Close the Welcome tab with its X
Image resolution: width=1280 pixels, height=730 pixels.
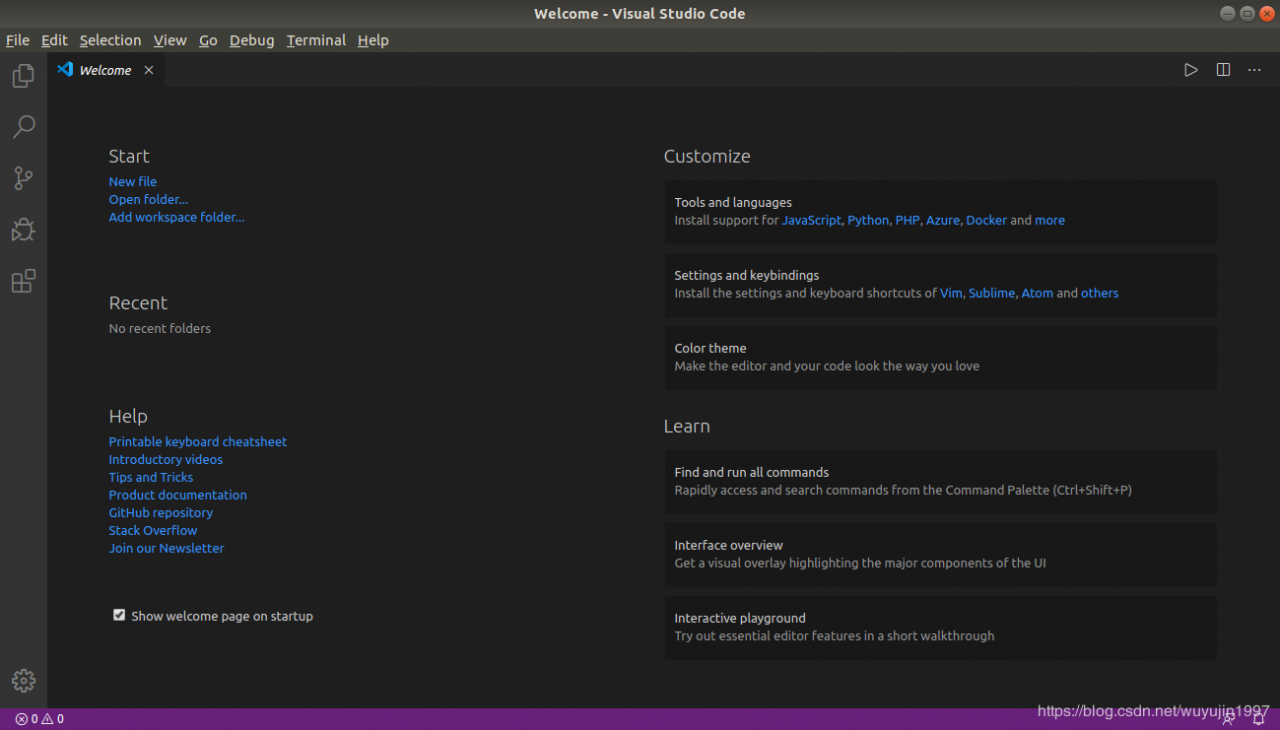click(149, 70)
